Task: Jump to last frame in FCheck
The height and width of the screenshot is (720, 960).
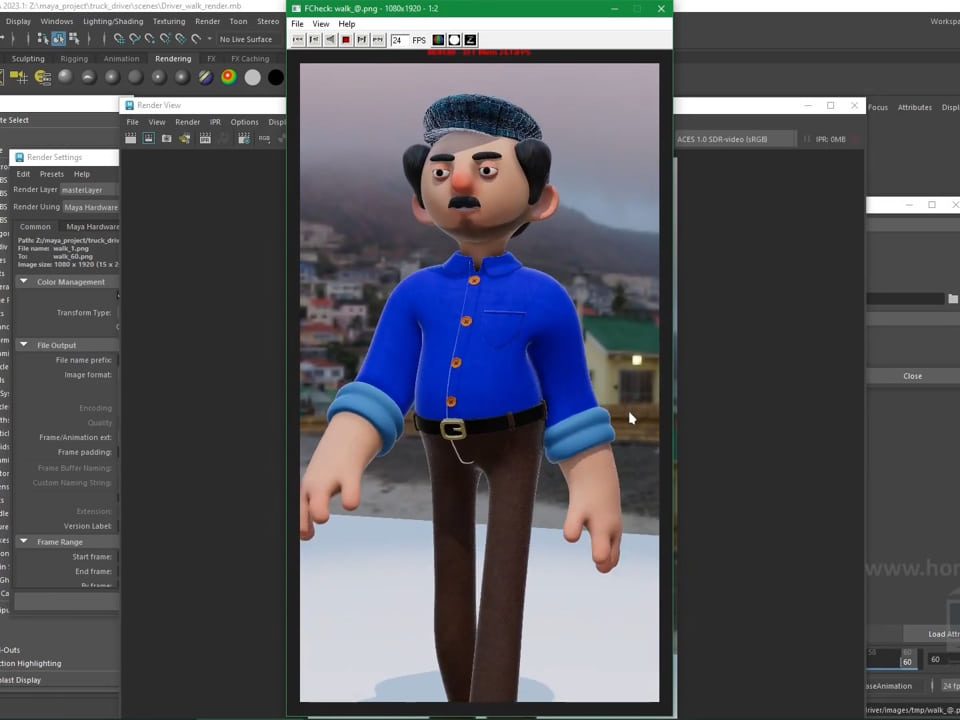Action: coord(378,40)
